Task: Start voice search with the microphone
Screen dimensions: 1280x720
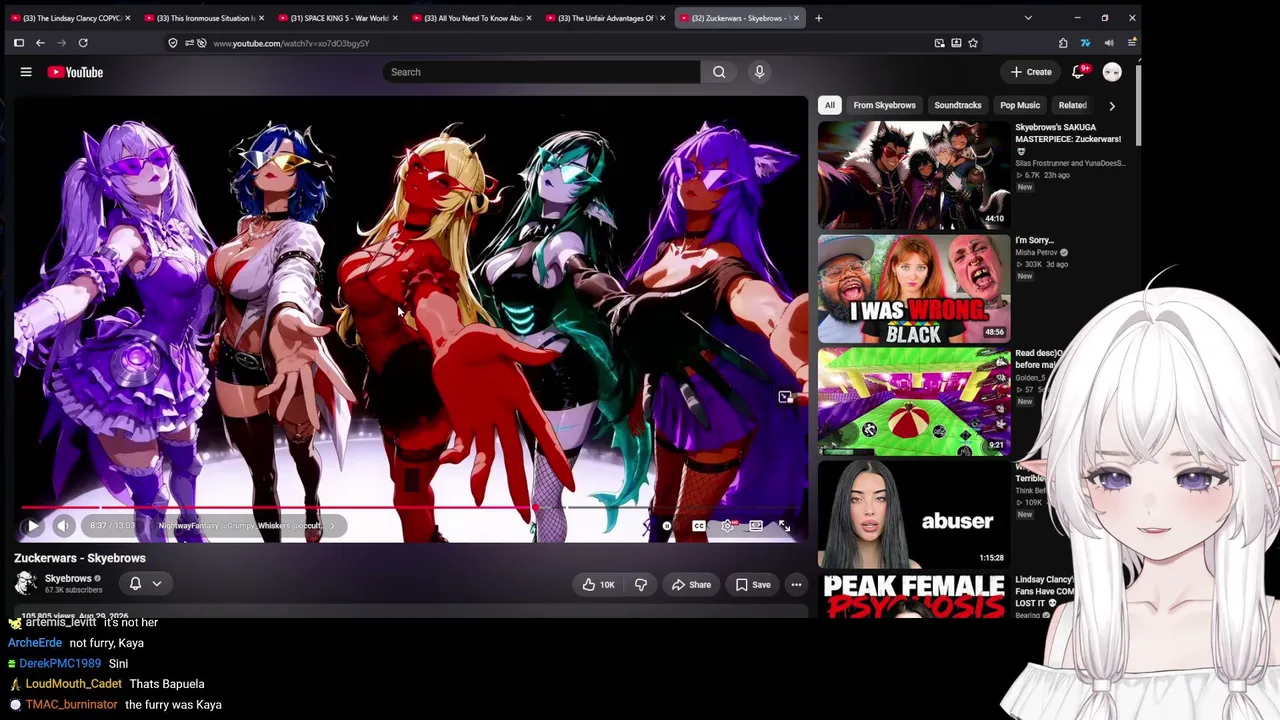Action: [759, 72]
